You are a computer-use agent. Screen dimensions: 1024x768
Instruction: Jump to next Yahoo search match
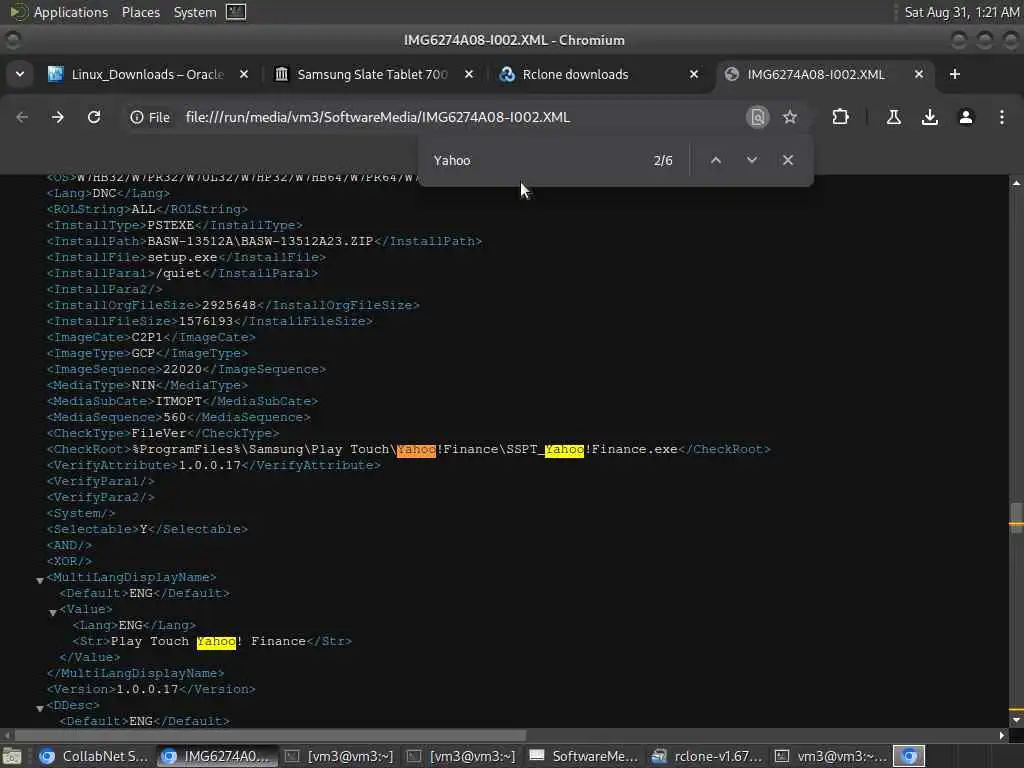coord(752,160)
